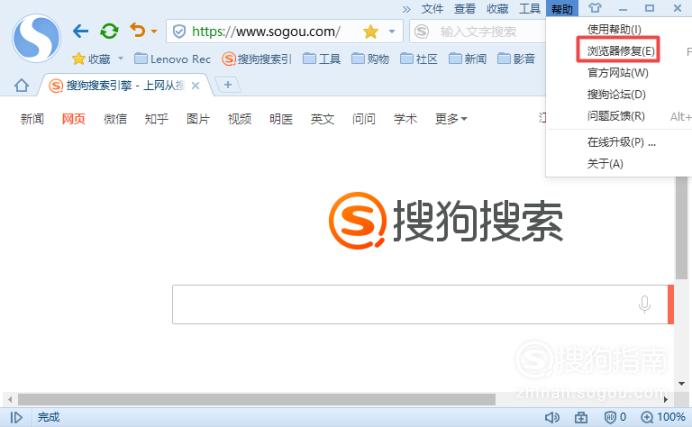Click the skin t-shirt icon
The height and width of the screenshot is (427, 692).
595,8
